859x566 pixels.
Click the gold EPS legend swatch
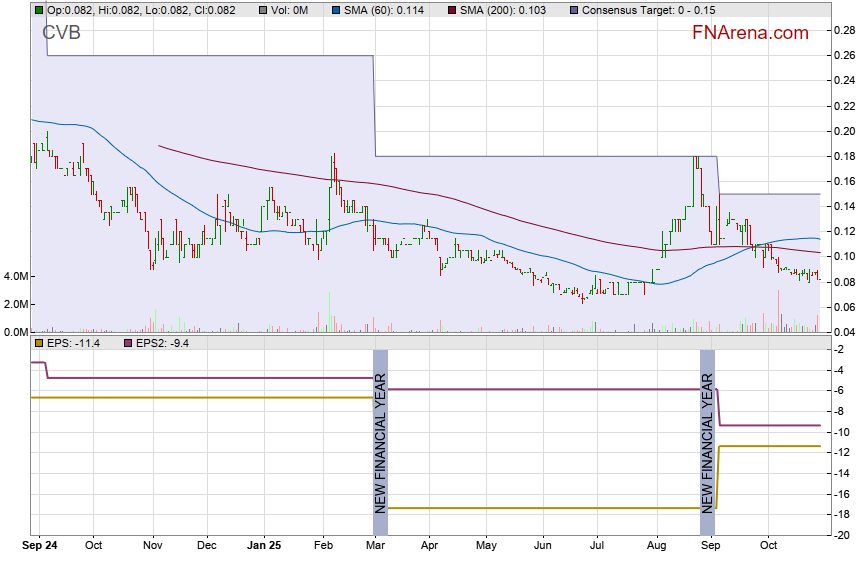point(38,343)
